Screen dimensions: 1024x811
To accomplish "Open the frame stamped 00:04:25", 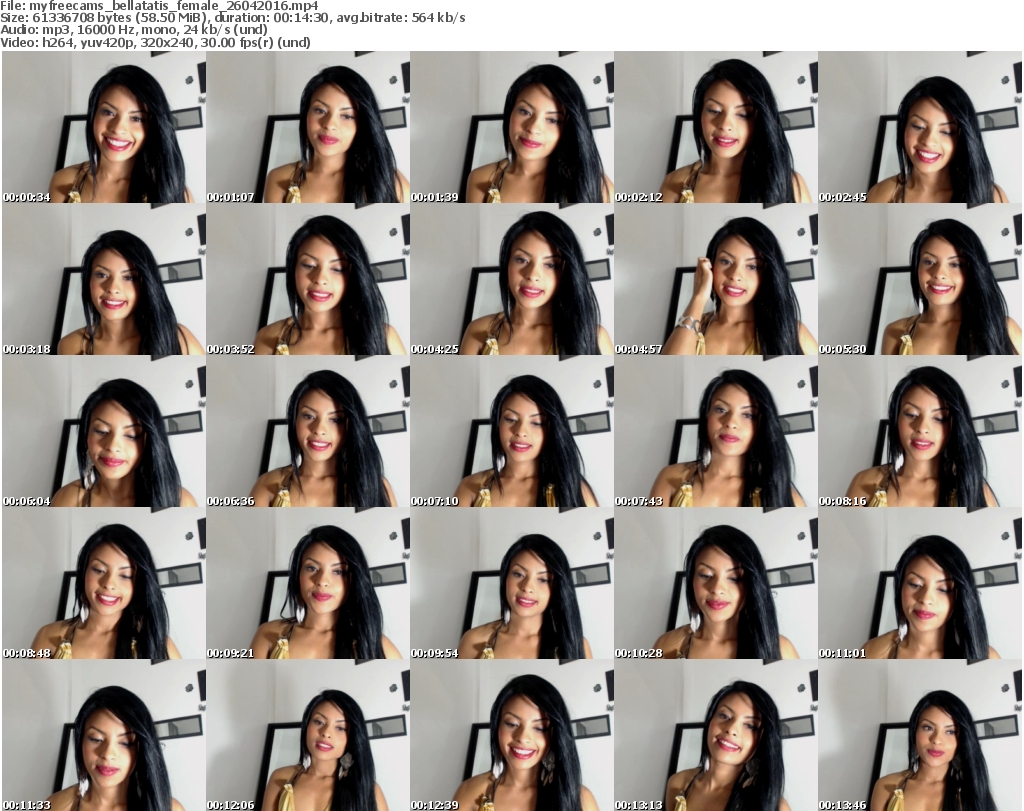I will pos(511,279).
